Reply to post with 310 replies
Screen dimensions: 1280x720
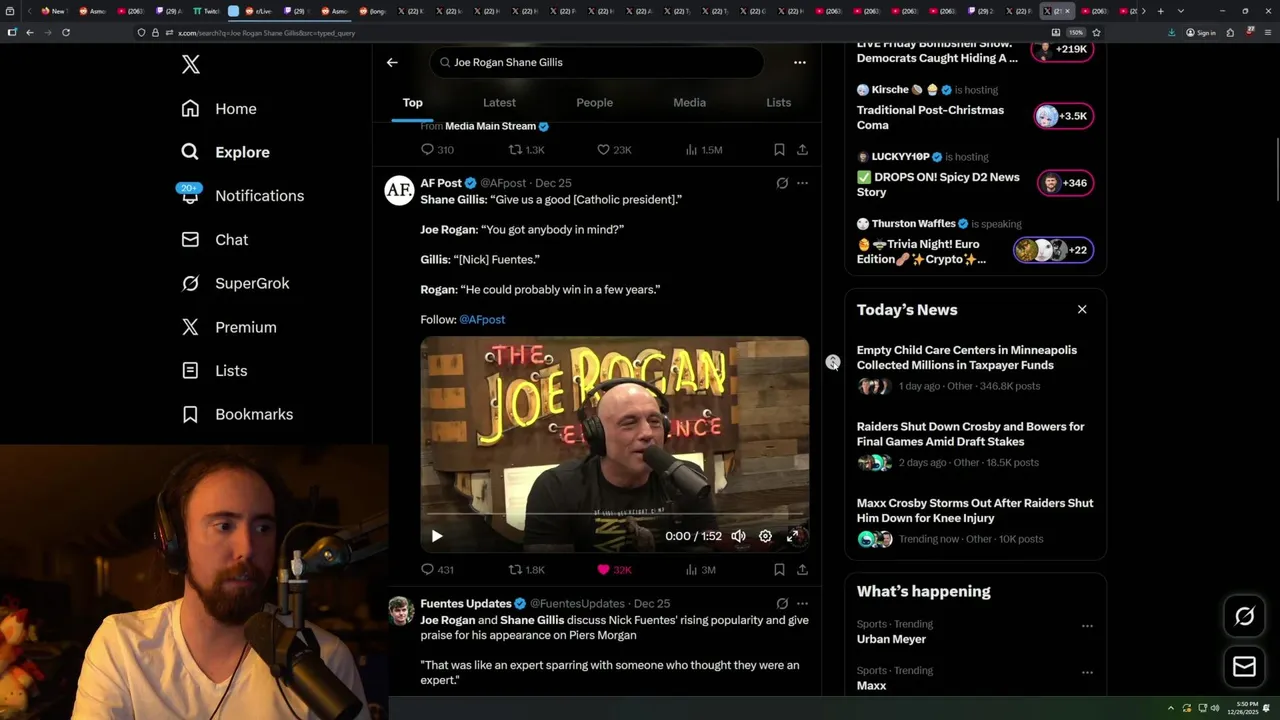click(x=437, y=150)
